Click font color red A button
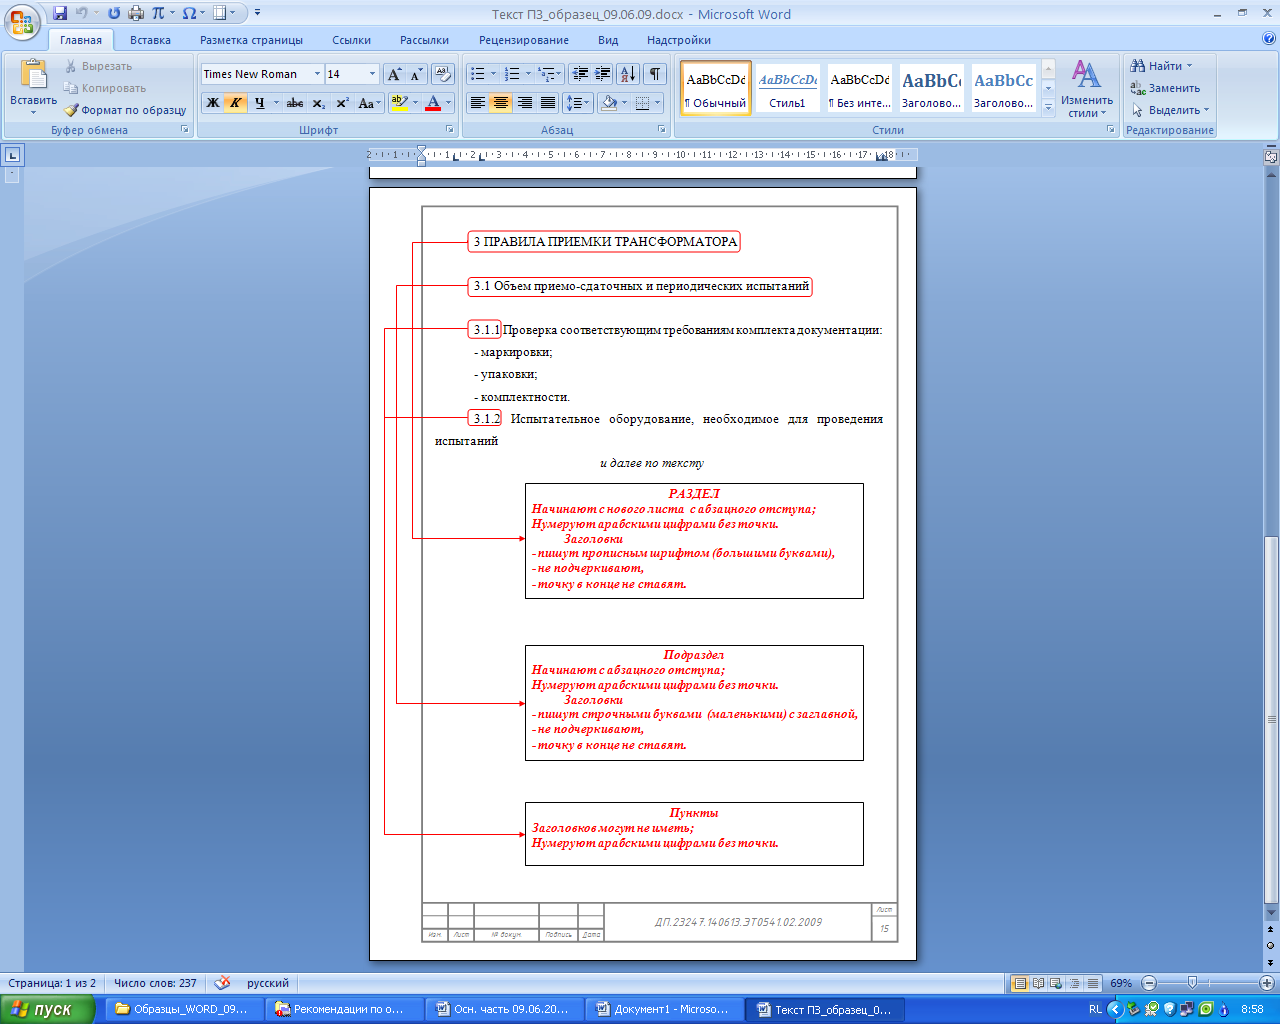1280x1024 pixels. click(x=433, y=103)
